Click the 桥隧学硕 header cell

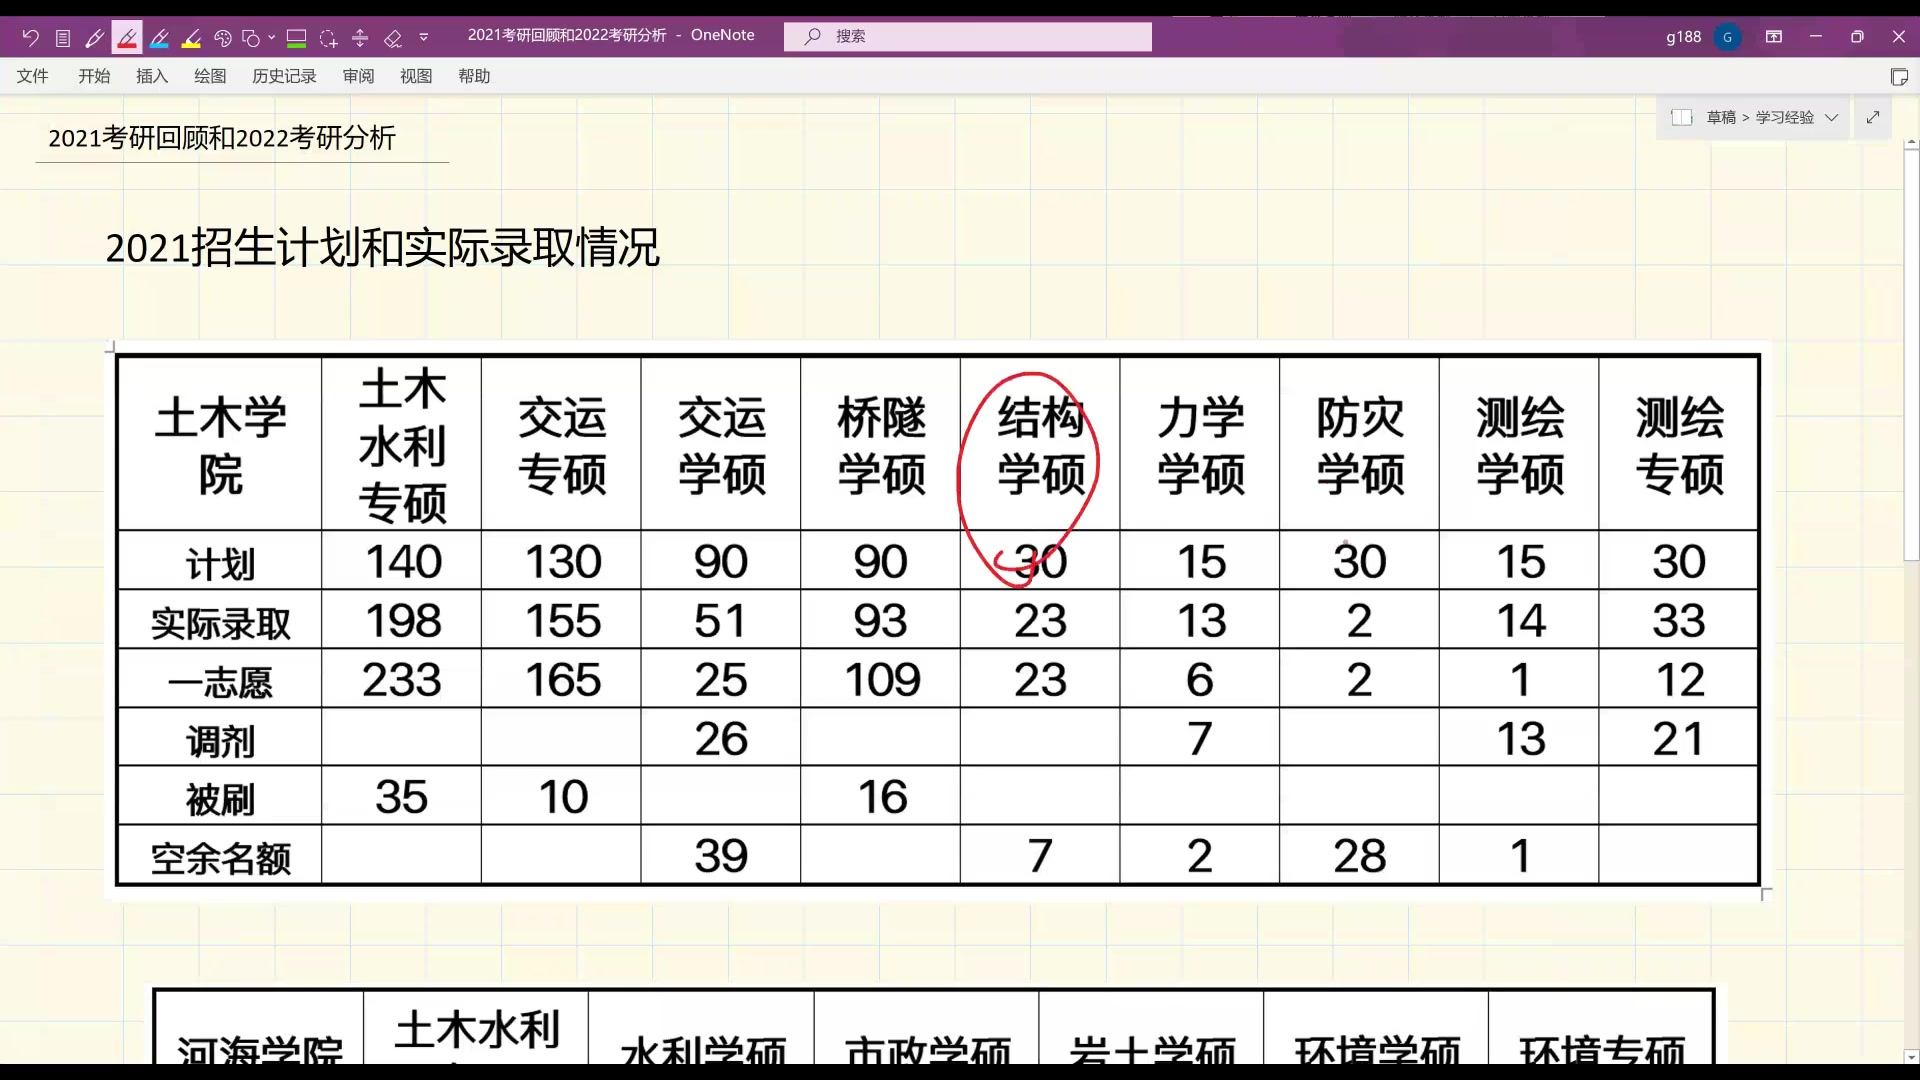pos(881,444)
